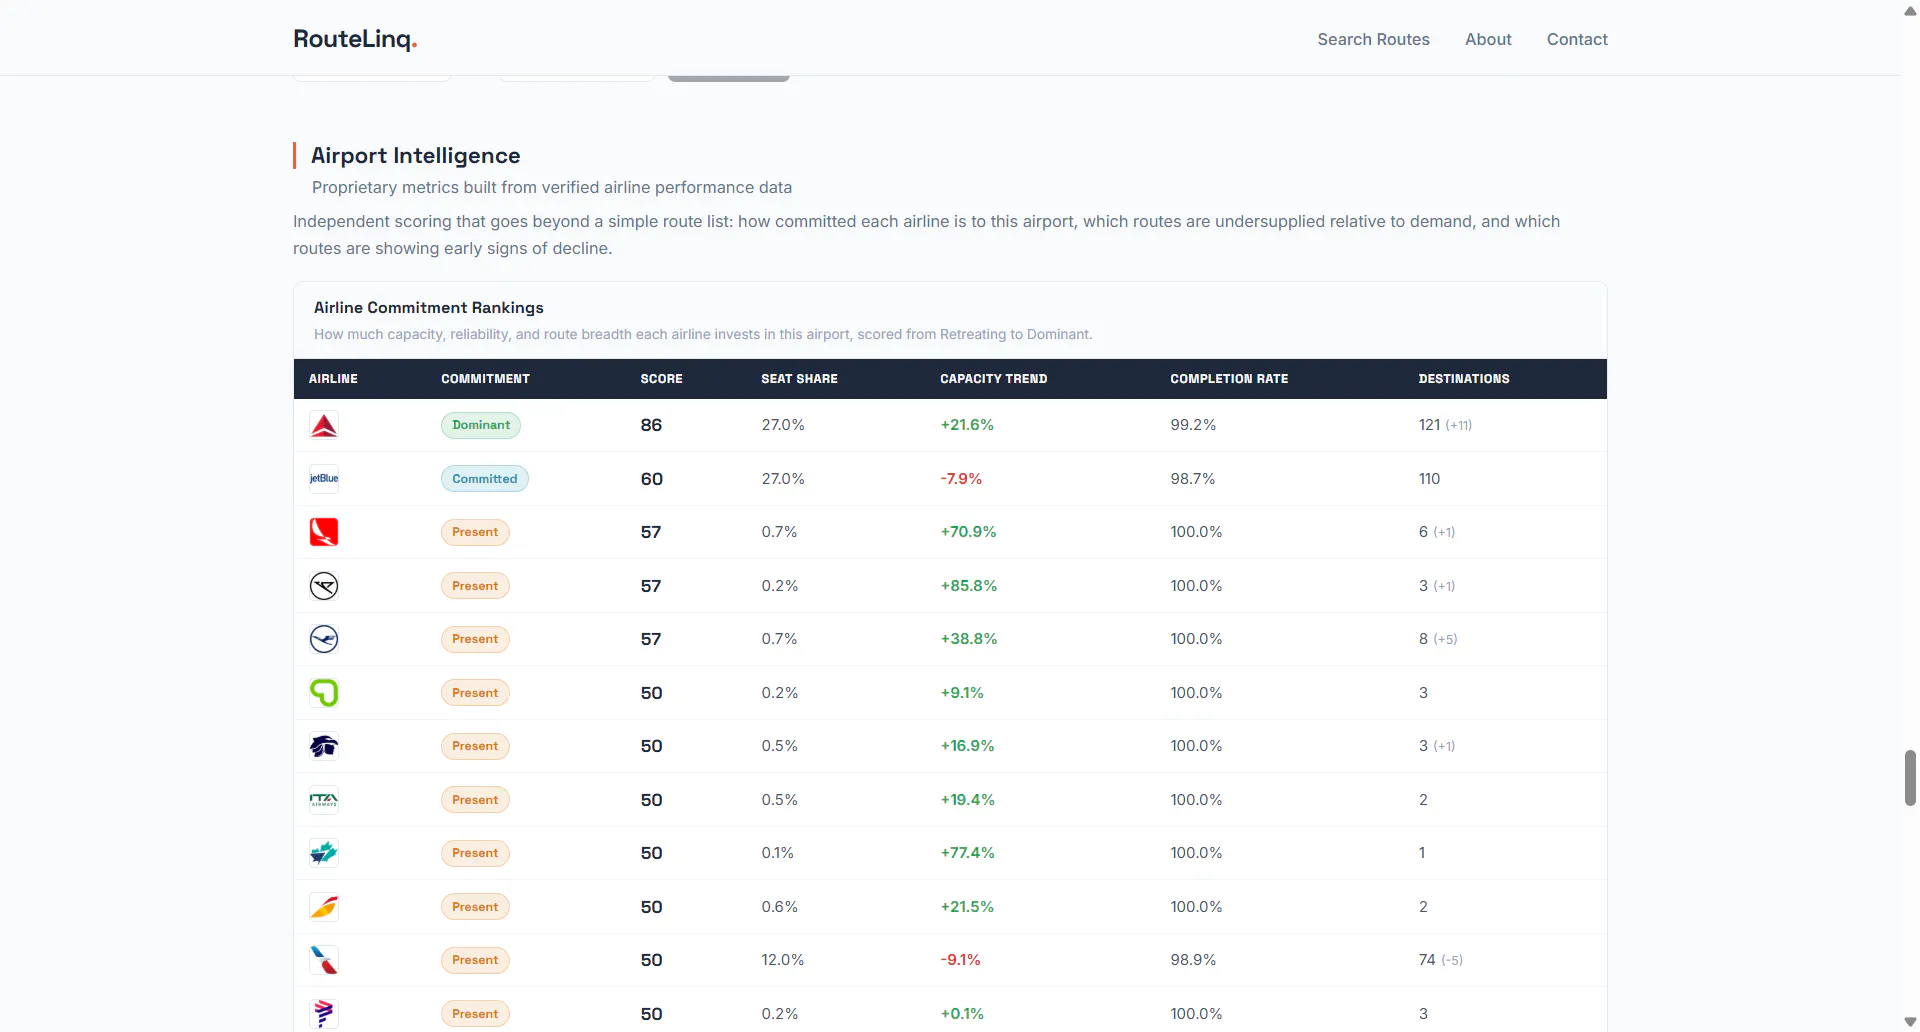This screenshot has width=1920, height=1032.
Task: Click the 110 destinations value
Action: click(x=1429, y=479)
